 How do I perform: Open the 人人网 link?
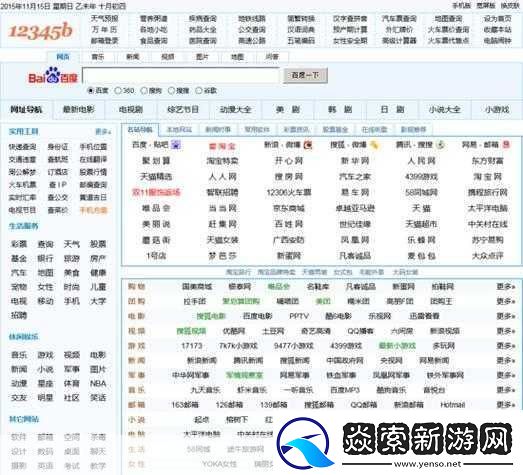(222, 176)
